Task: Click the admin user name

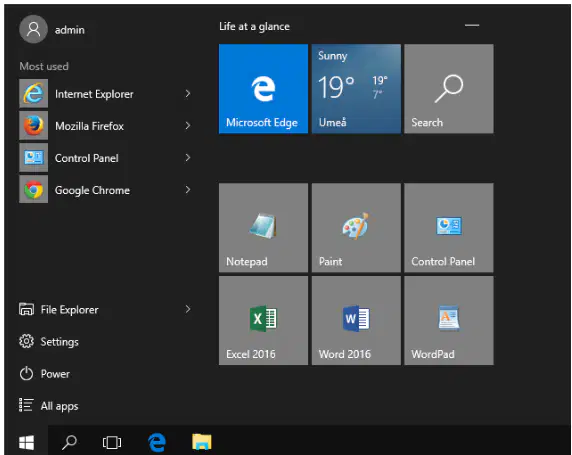Action: click(x=70, y=30)
